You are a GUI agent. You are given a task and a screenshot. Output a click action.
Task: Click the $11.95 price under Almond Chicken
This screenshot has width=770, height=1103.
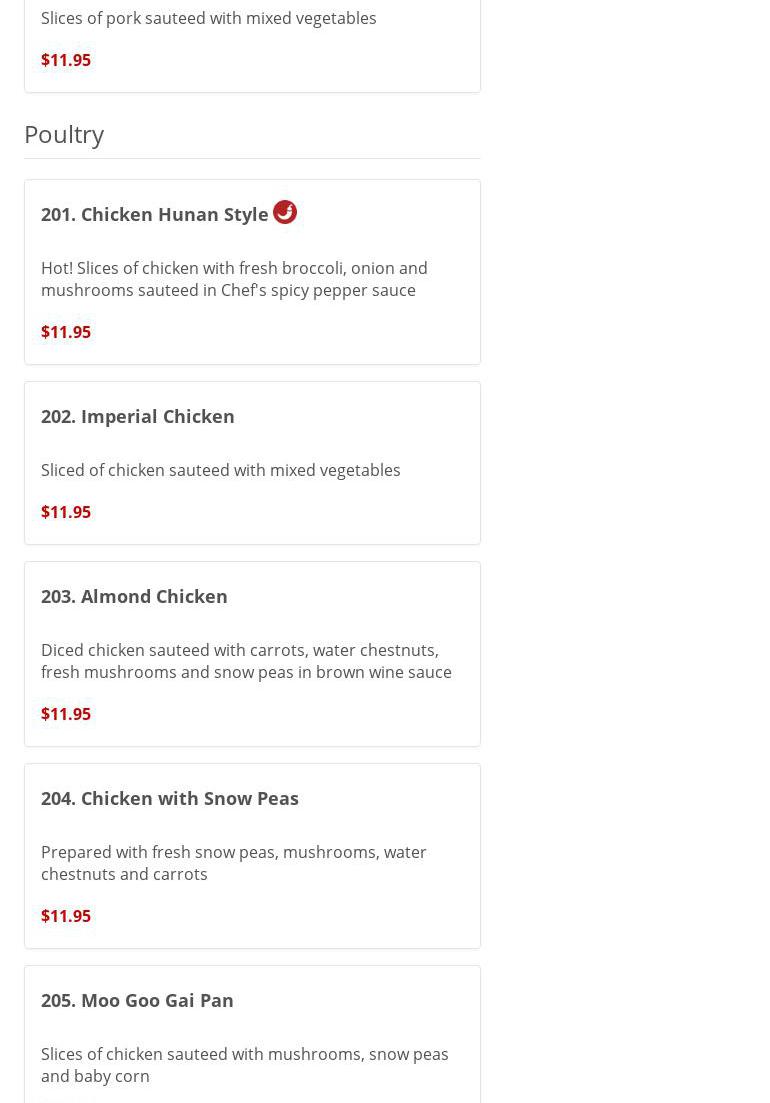(x=66, y=714)
